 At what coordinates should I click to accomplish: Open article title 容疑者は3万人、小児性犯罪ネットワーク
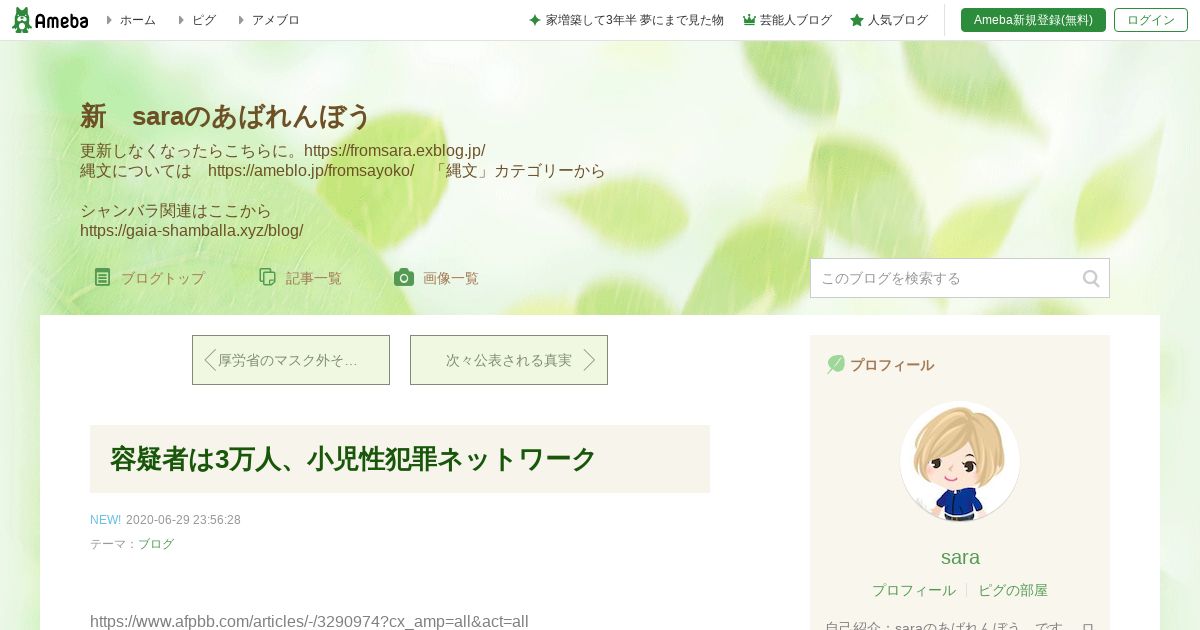click(353, 459)
